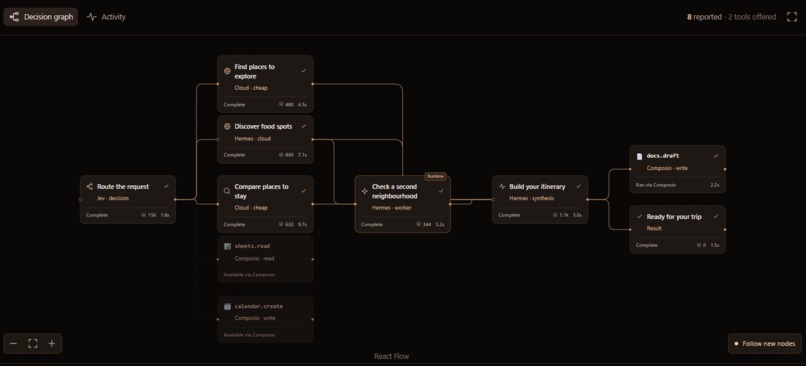
Task: Click the calendar.create calendar icon
Action: click(227, 306)
